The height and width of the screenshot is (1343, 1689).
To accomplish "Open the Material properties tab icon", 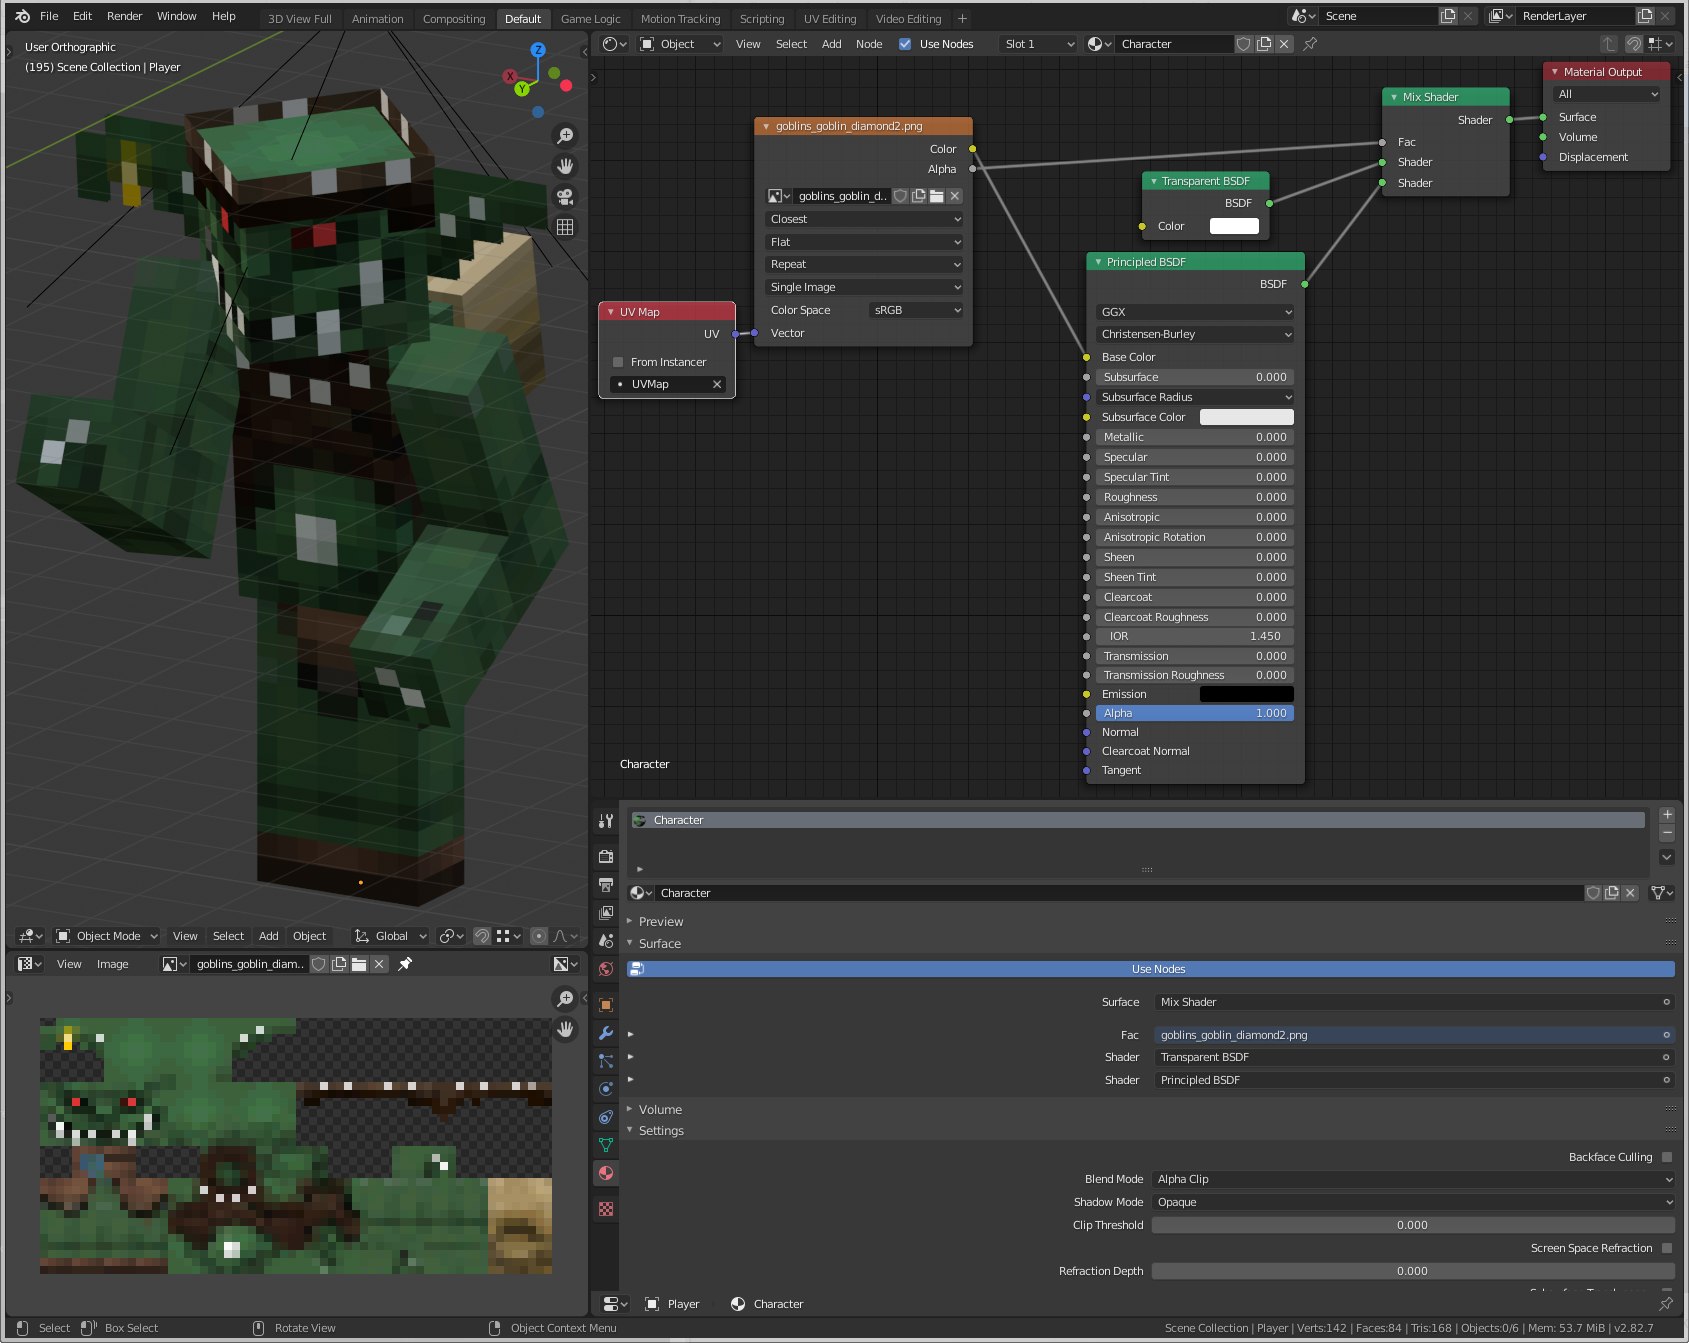I will pos(606,1173).
